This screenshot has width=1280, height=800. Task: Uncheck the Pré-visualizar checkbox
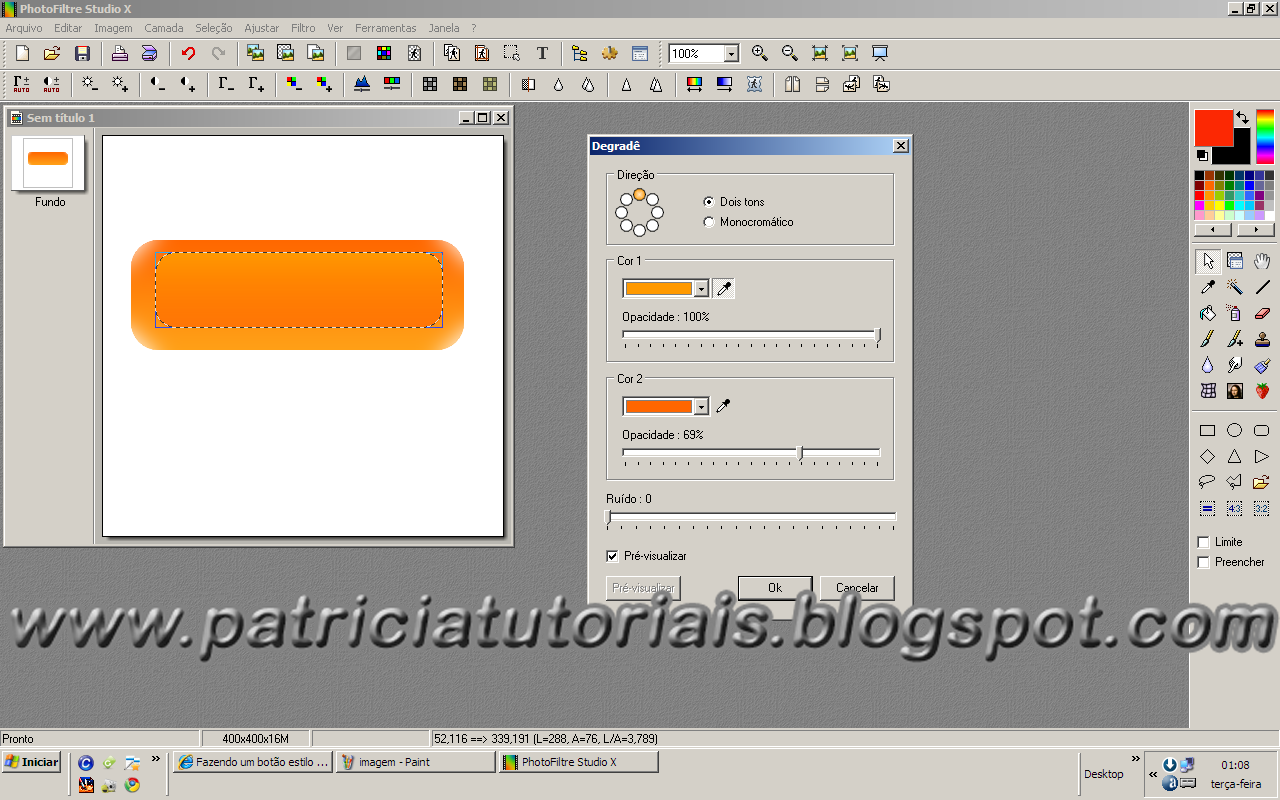click(614, 556)
